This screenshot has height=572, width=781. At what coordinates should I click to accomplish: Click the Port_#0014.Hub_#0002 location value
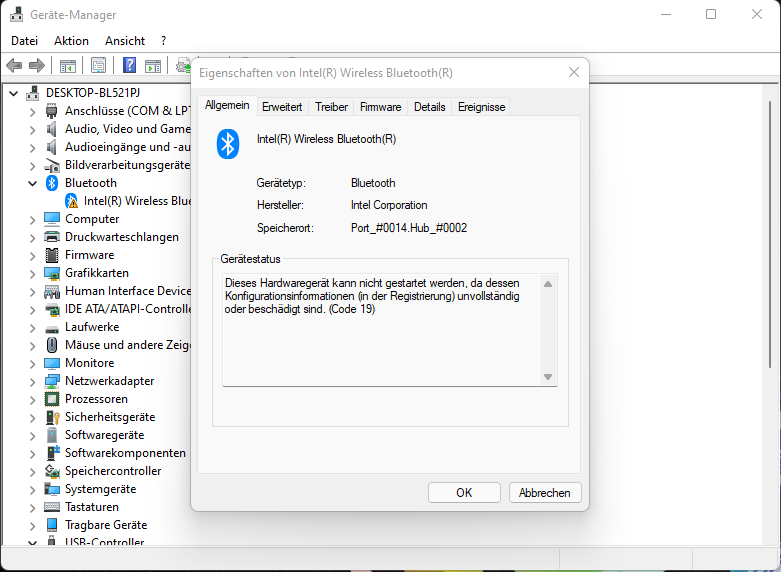(x=409, y=228)
